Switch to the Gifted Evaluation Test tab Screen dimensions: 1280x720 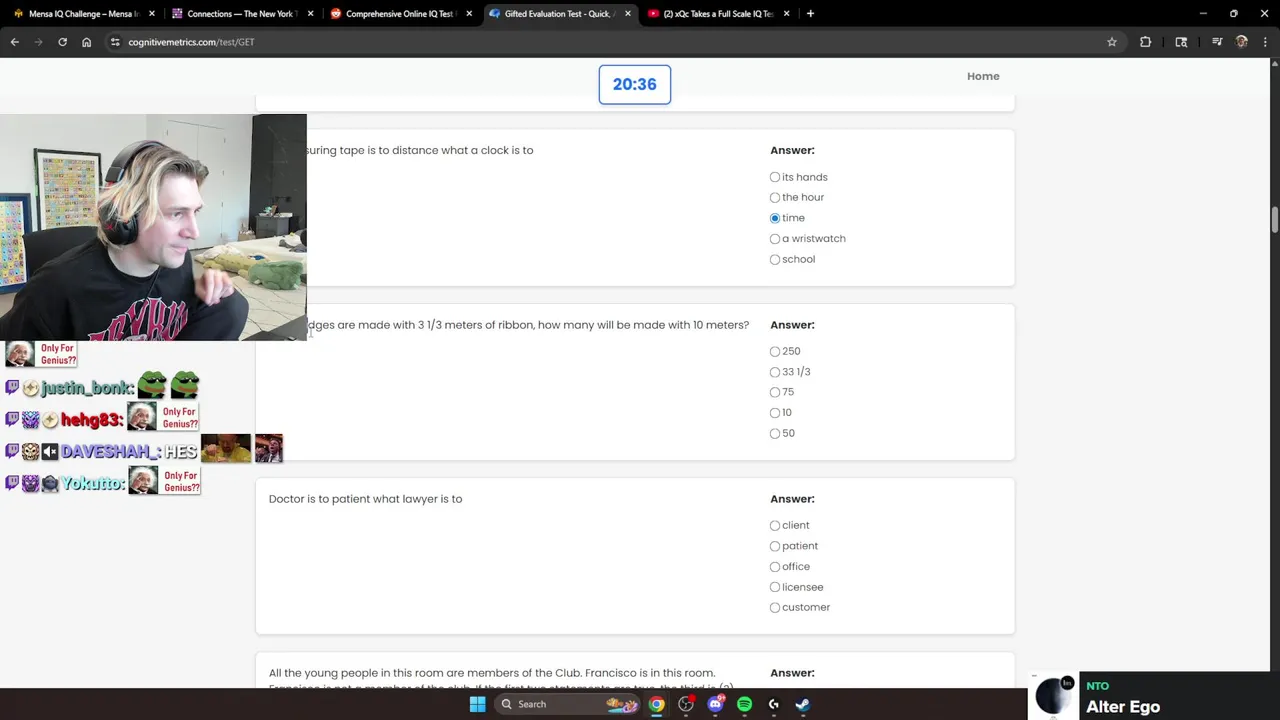[x=558, y=14]
